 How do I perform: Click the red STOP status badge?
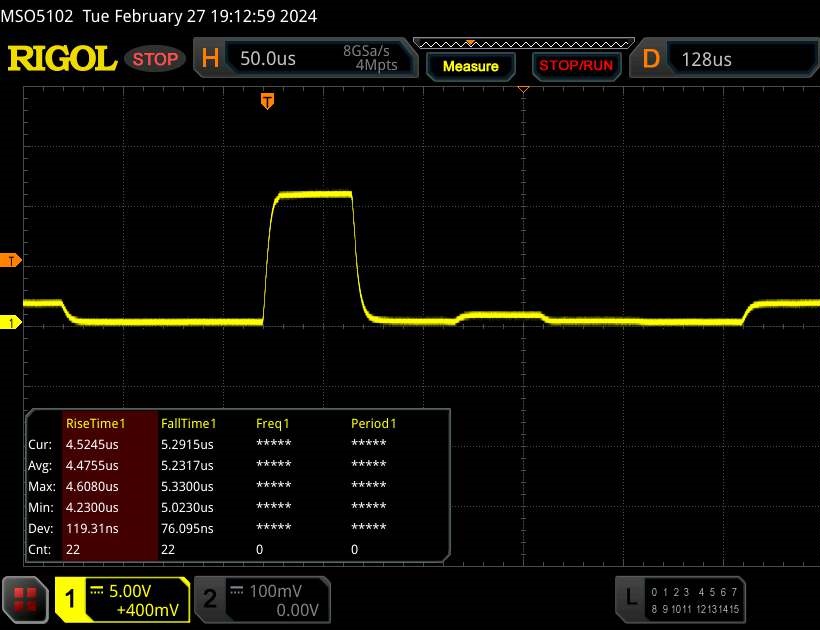155,59
